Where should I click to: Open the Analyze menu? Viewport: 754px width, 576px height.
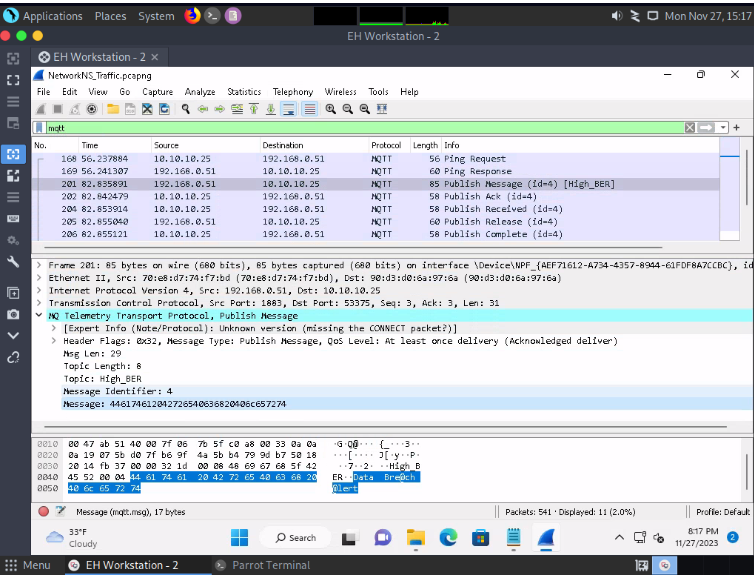(x=200, y=92)
